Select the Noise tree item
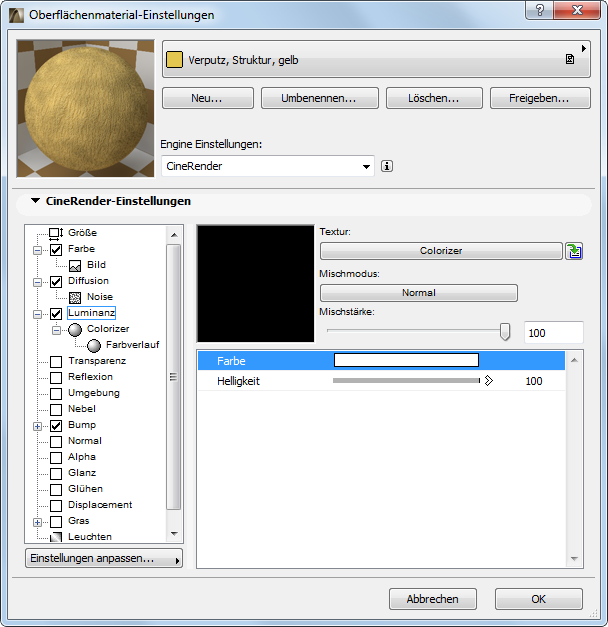608x627 pixels. [x=100, y=297]
